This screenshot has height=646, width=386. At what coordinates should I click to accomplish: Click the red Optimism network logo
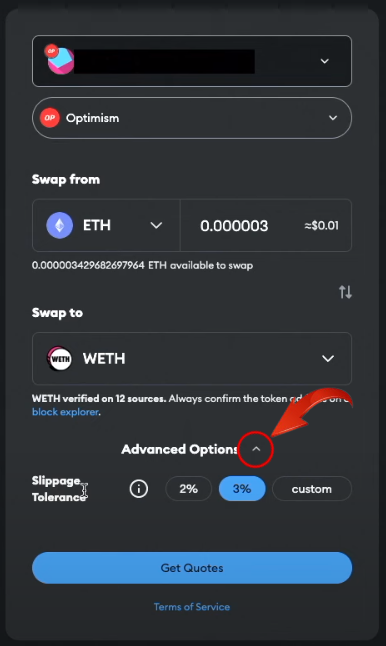(x=50, y=118)
